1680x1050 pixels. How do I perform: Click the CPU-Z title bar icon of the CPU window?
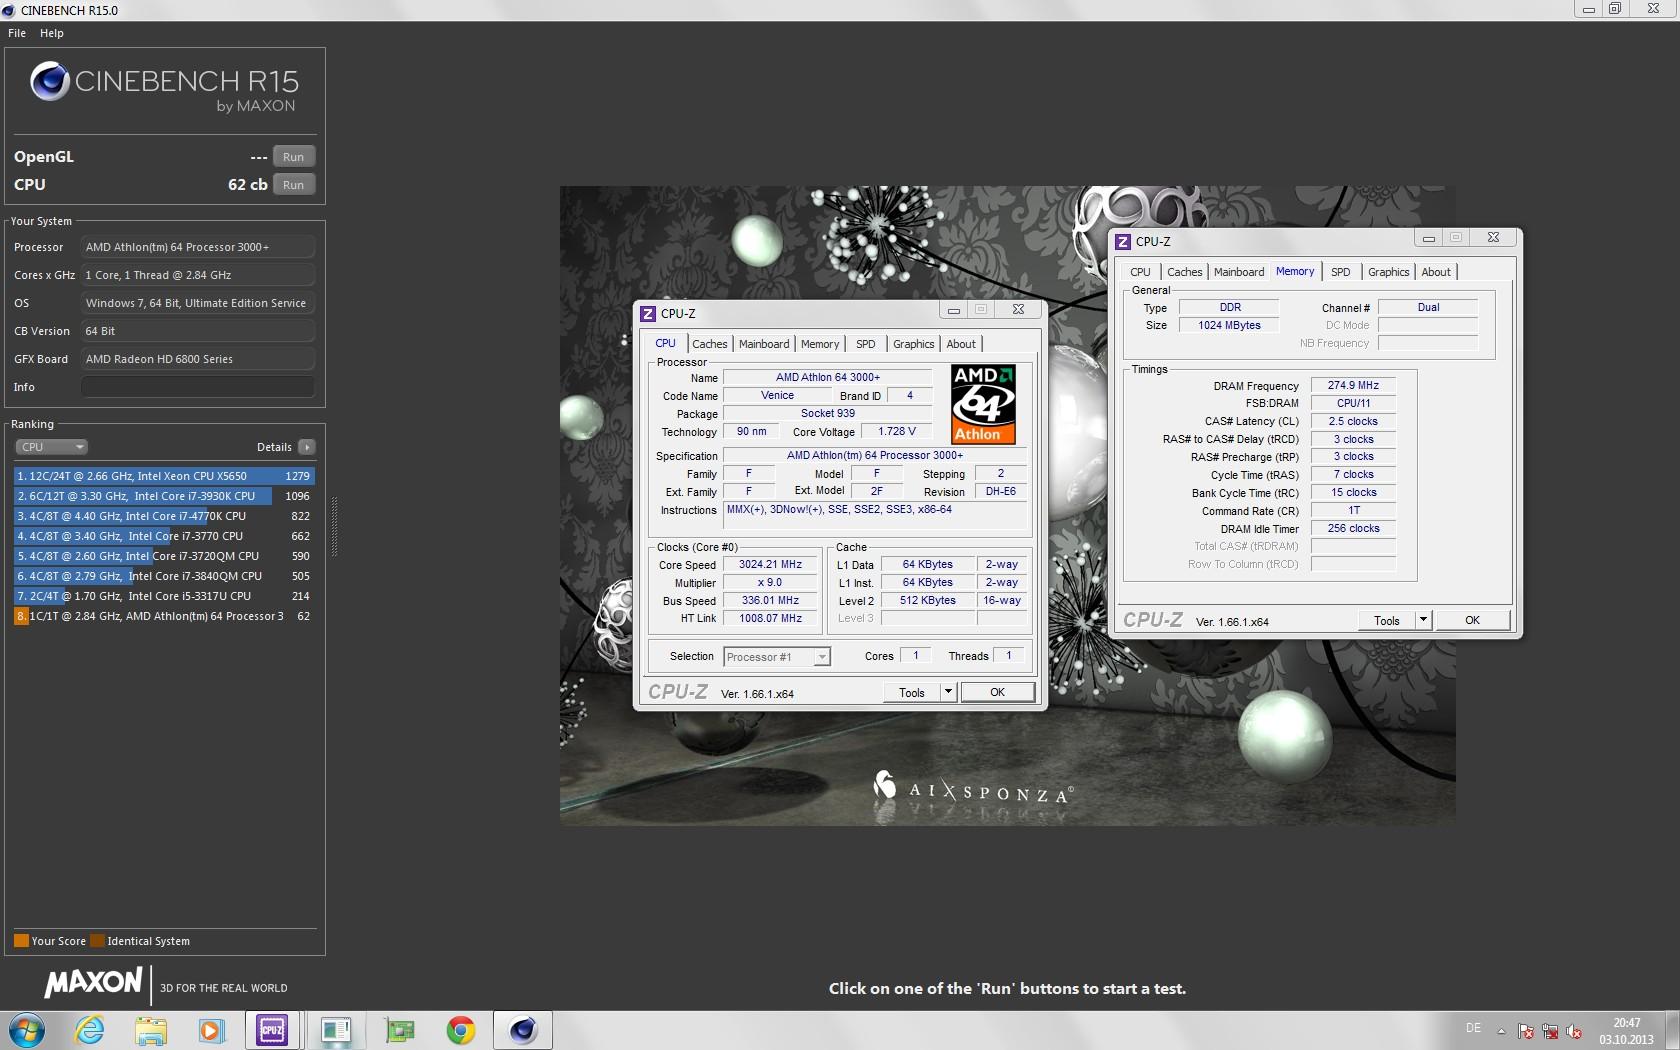click(x=648, y=313)
